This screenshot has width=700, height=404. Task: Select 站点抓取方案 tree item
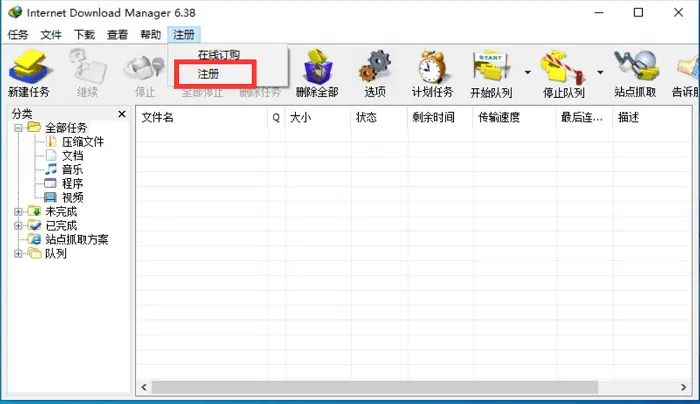pos(77,240)
